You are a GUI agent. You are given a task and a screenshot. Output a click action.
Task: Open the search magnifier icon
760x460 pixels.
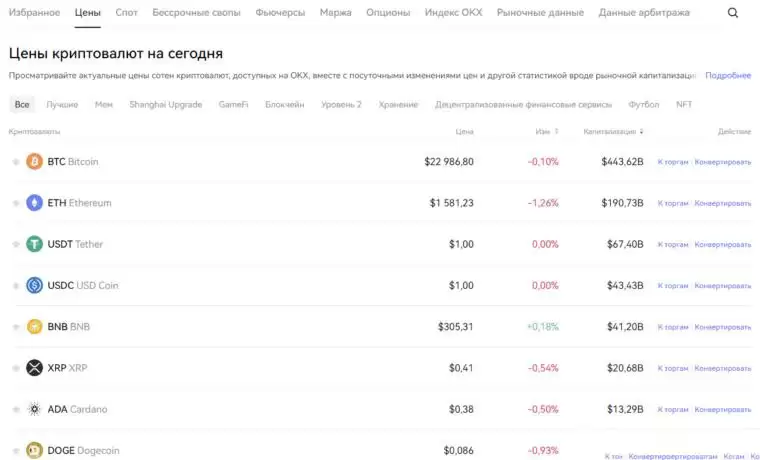point(733,13)
